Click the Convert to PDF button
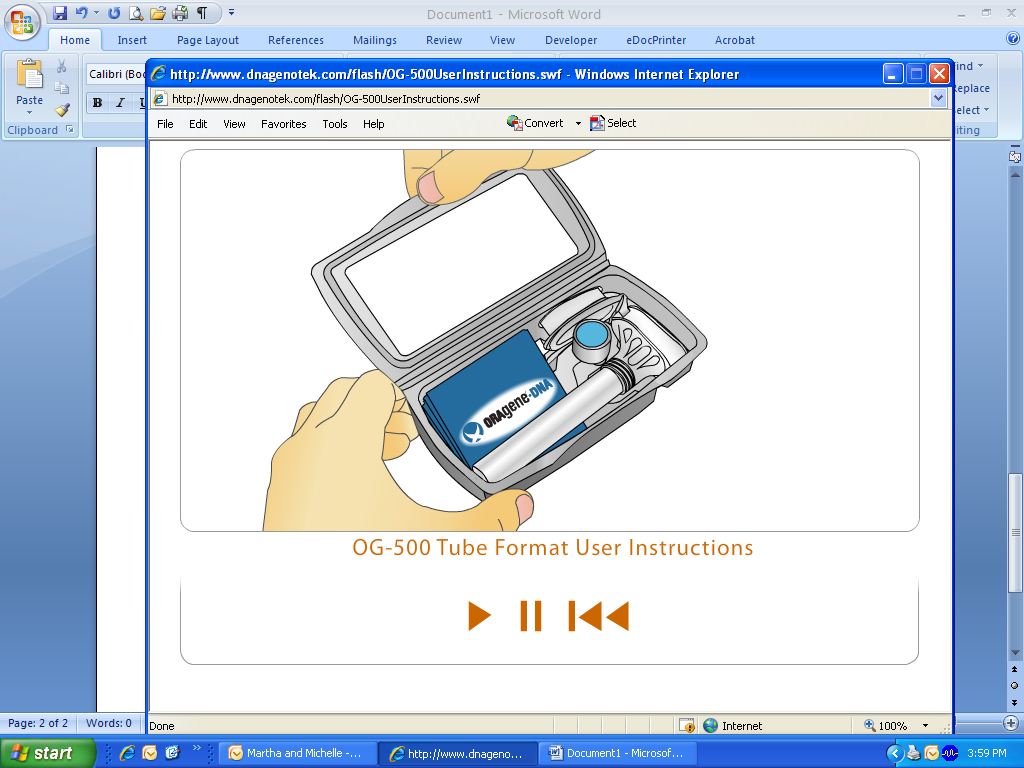1024x768 pixels. tap(535, 123)
